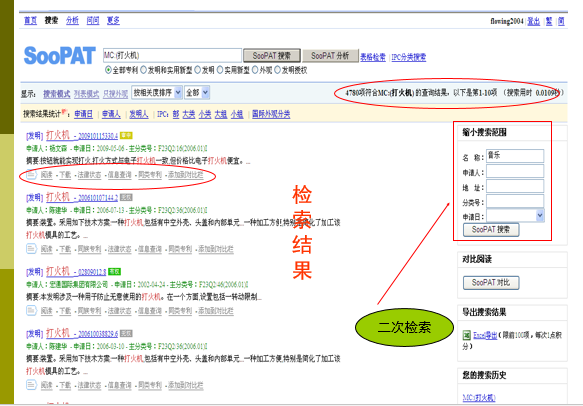Viewport: 583px width, 406px height.
Task: Click the Excel导出 link
Action: [485, 335]
